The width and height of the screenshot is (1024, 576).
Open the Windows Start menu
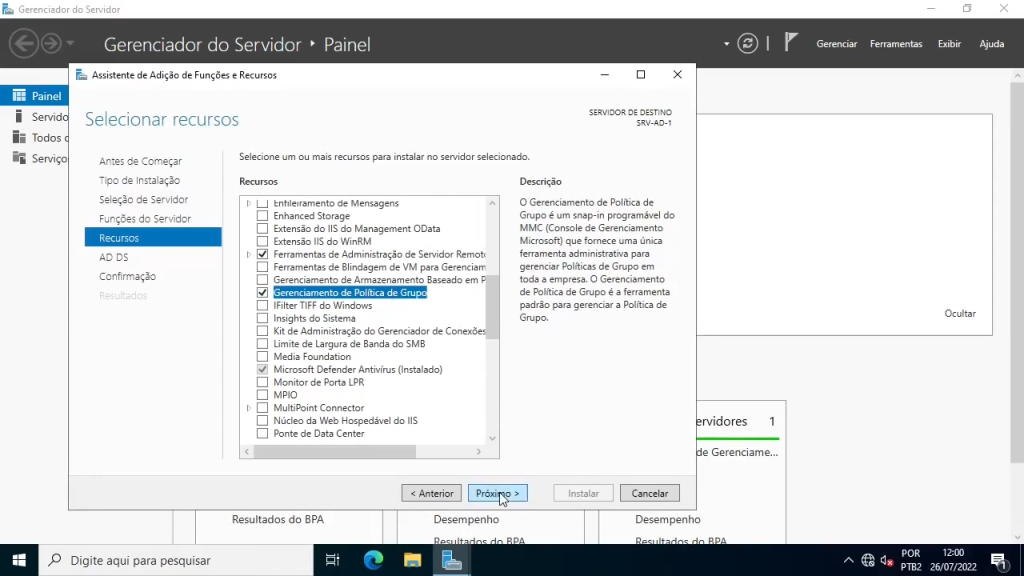(x=19, y=560)
